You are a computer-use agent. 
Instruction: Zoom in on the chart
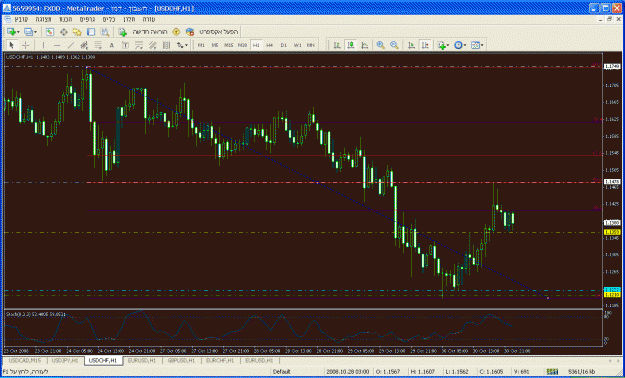pyautogui.click(x=380, y=45)
